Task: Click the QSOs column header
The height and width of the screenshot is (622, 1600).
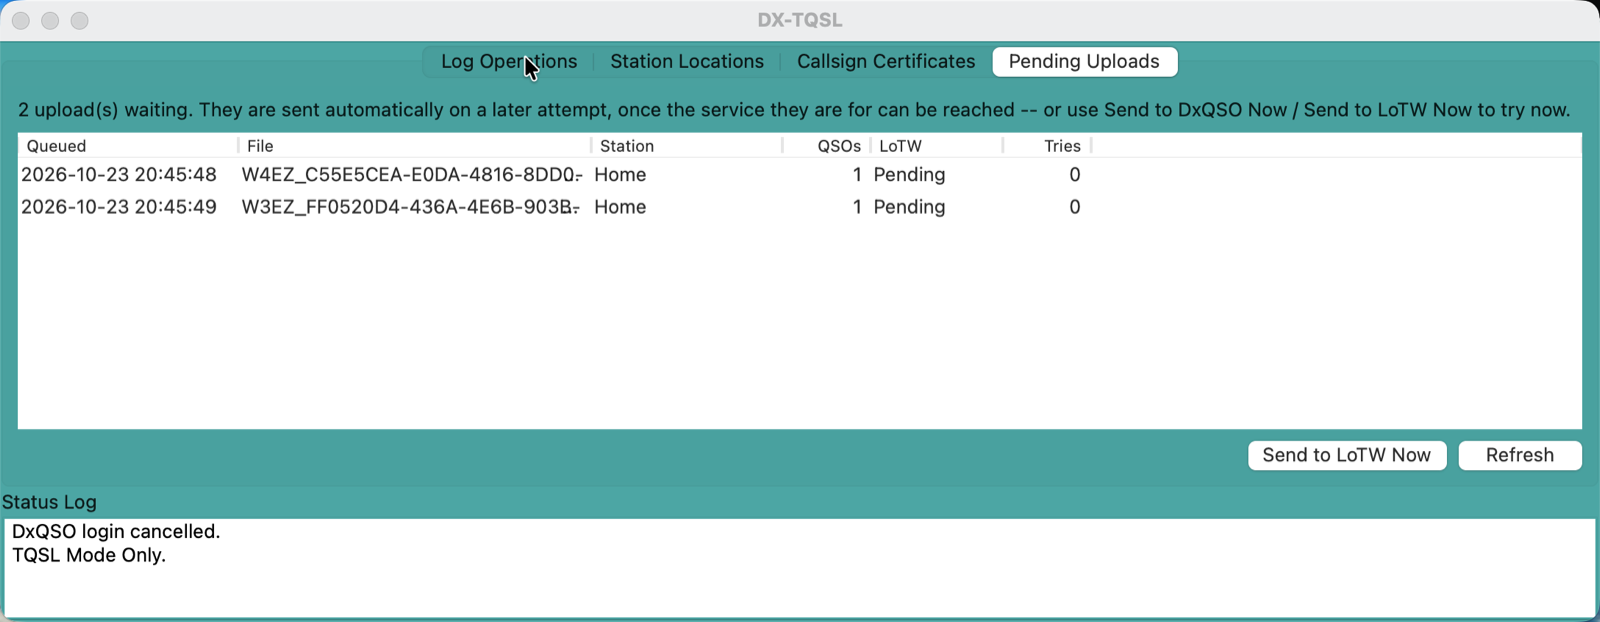Action: click(x=826, y=146)
